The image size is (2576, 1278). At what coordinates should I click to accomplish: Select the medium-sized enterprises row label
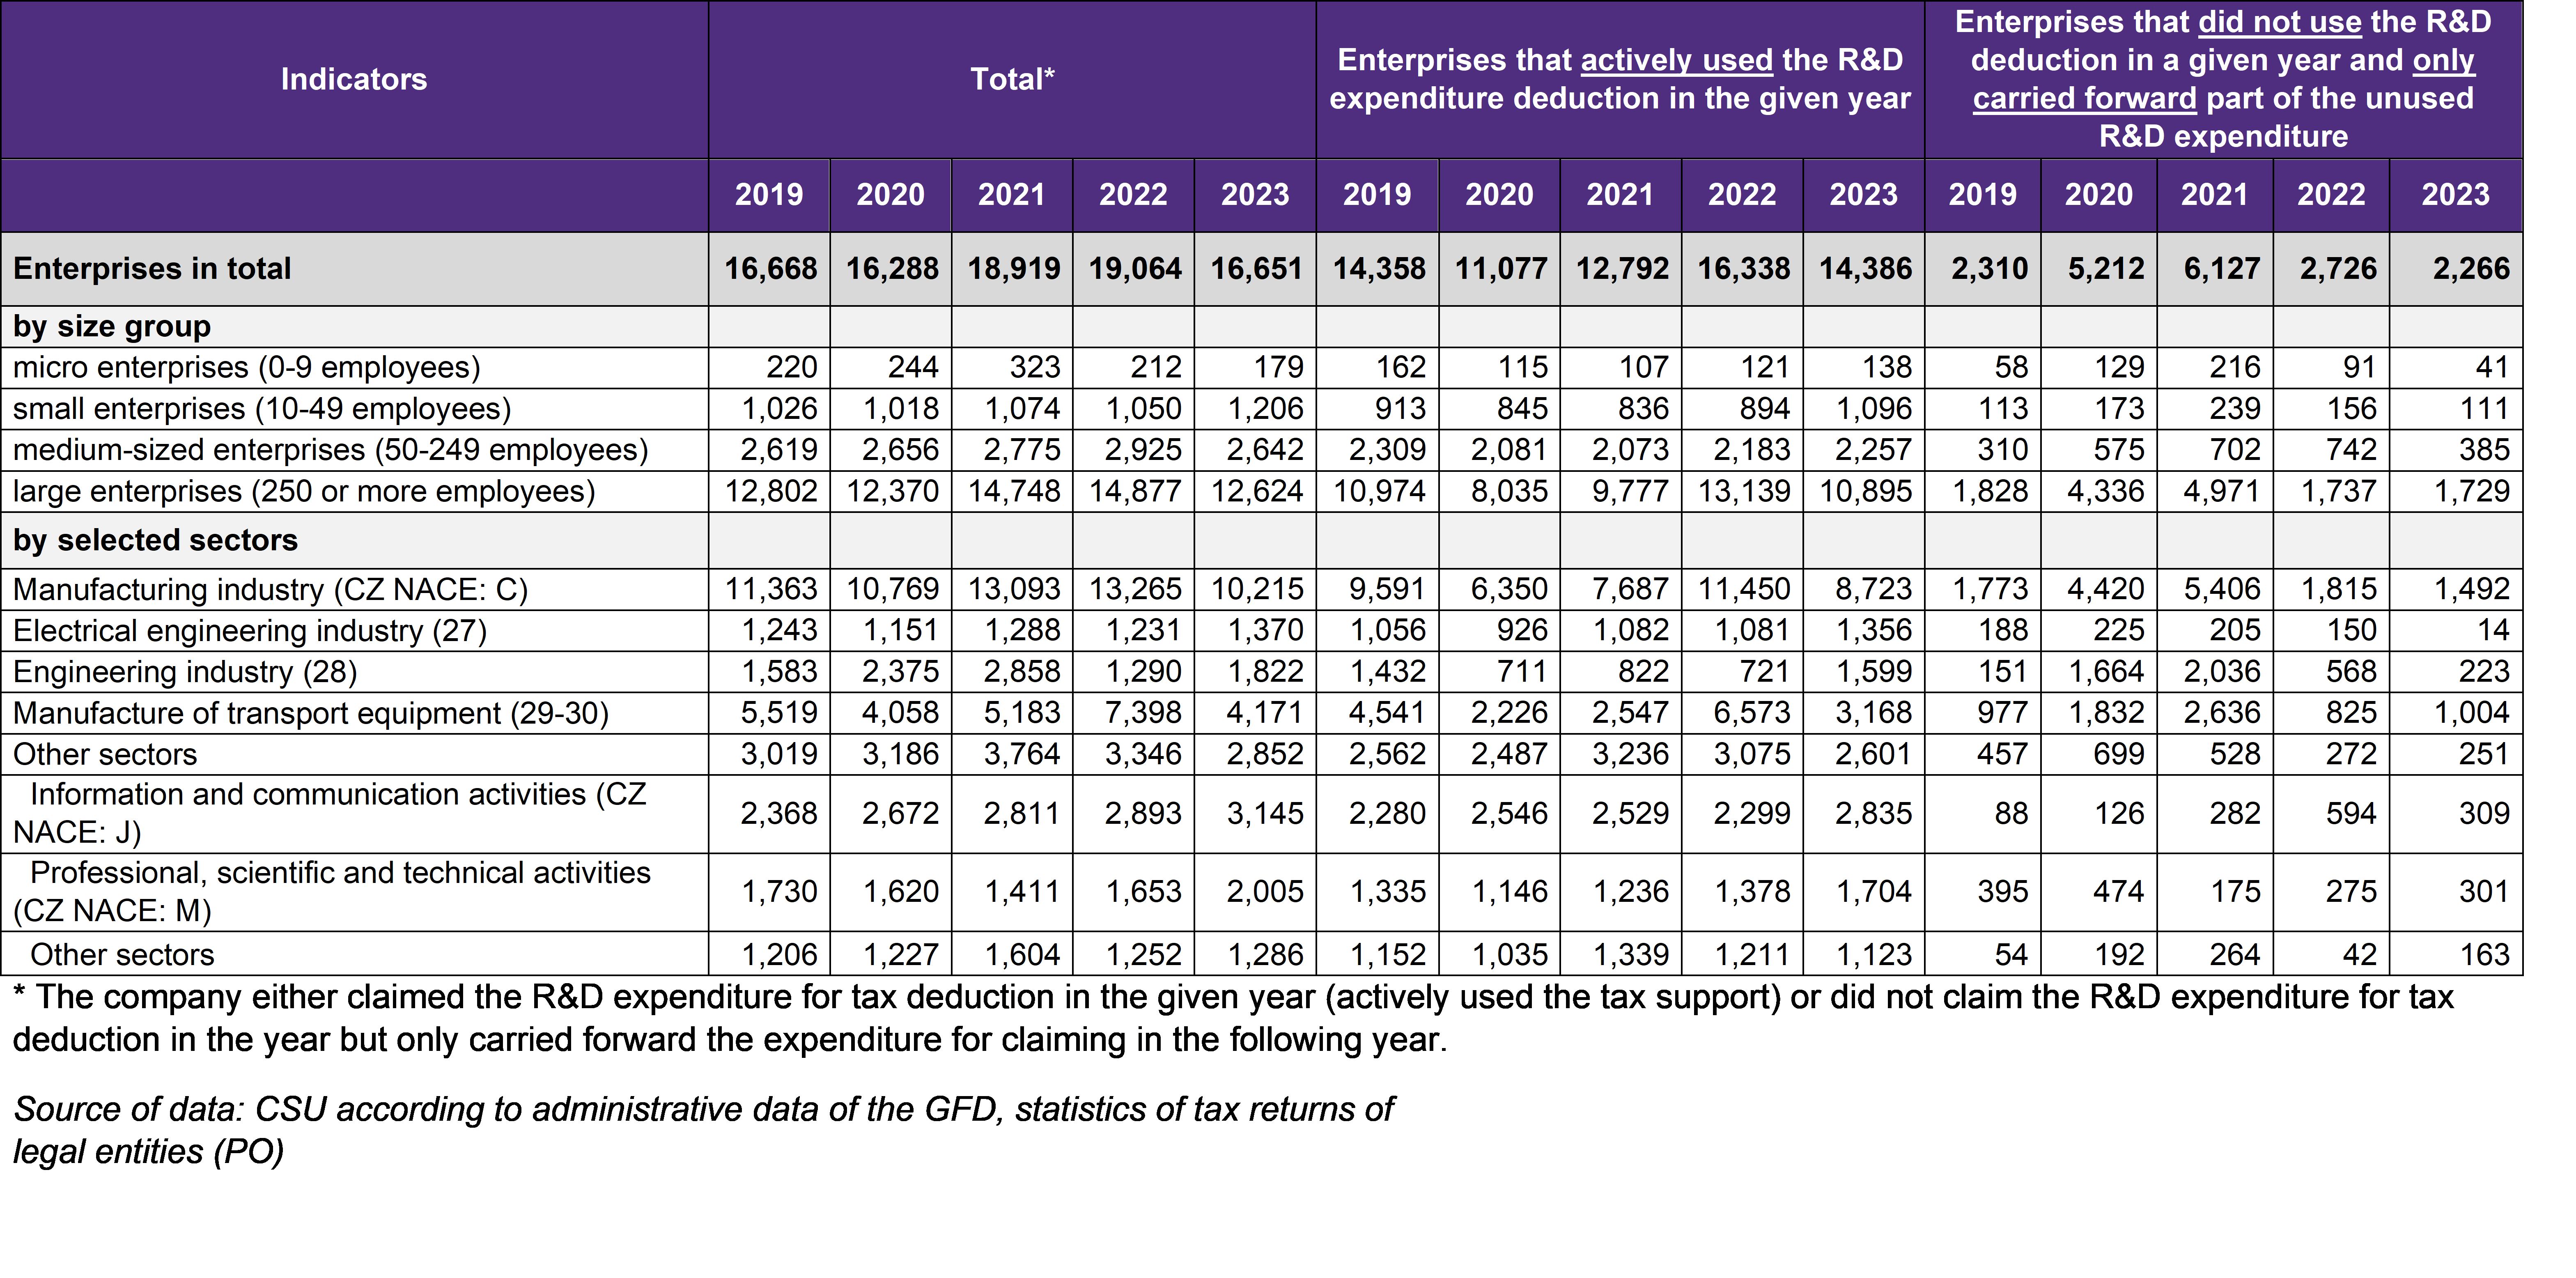[330, 450]
